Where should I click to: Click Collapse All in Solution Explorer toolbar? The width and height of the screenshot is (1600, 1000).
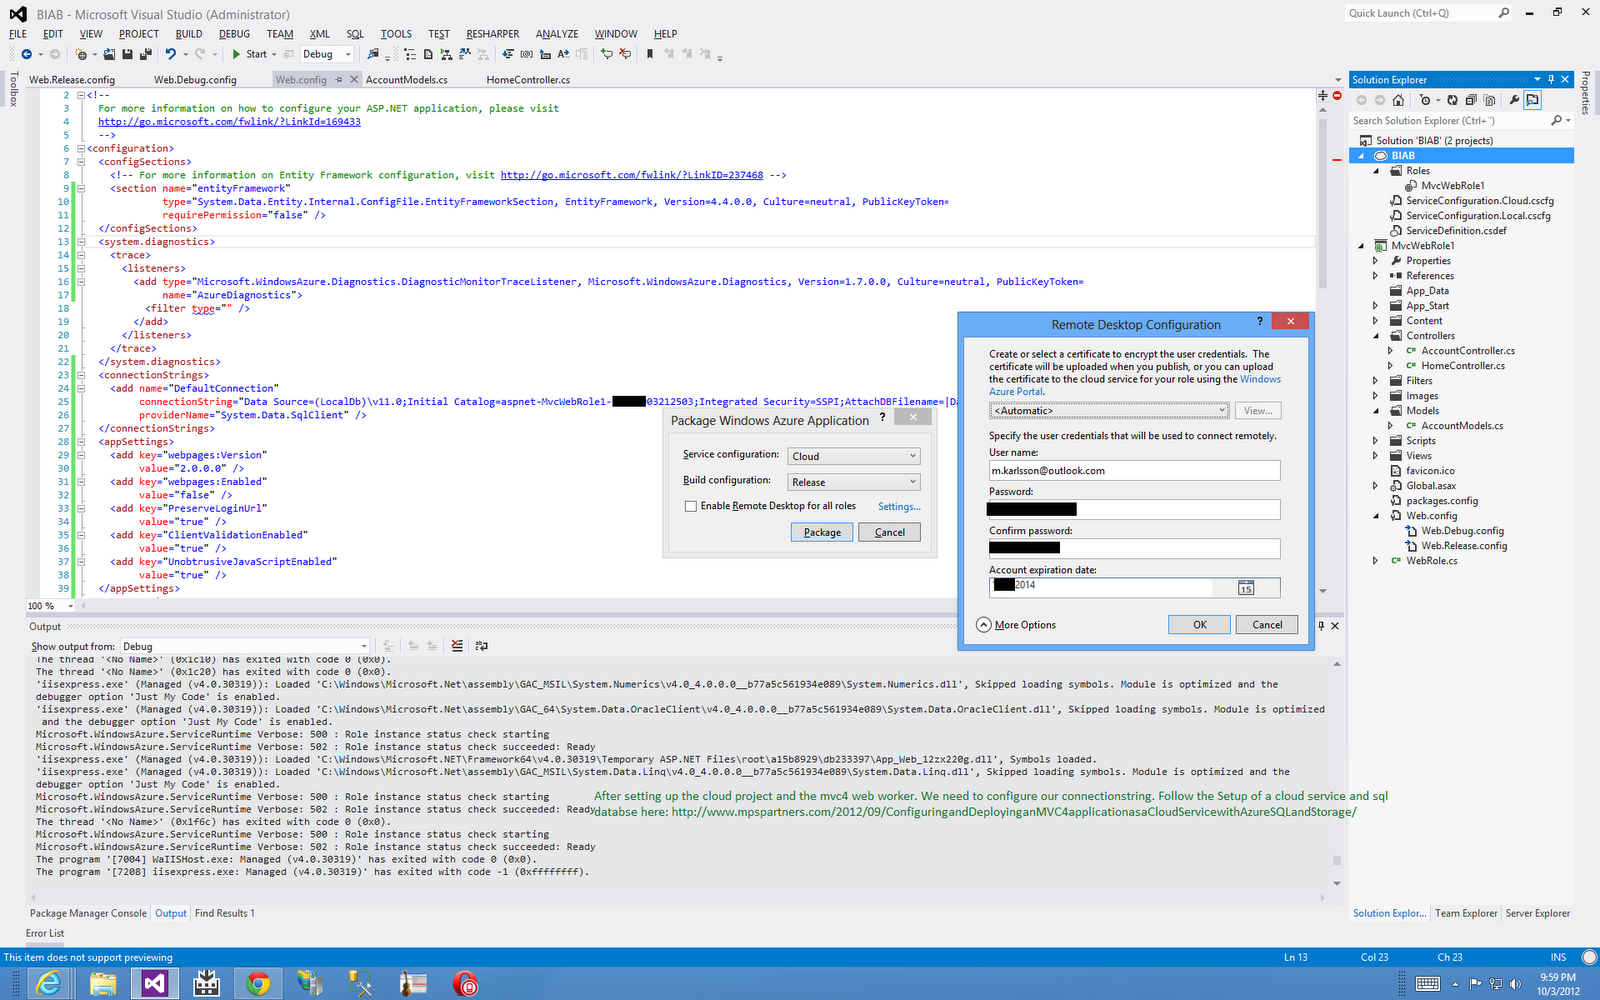pos(1471,100)
